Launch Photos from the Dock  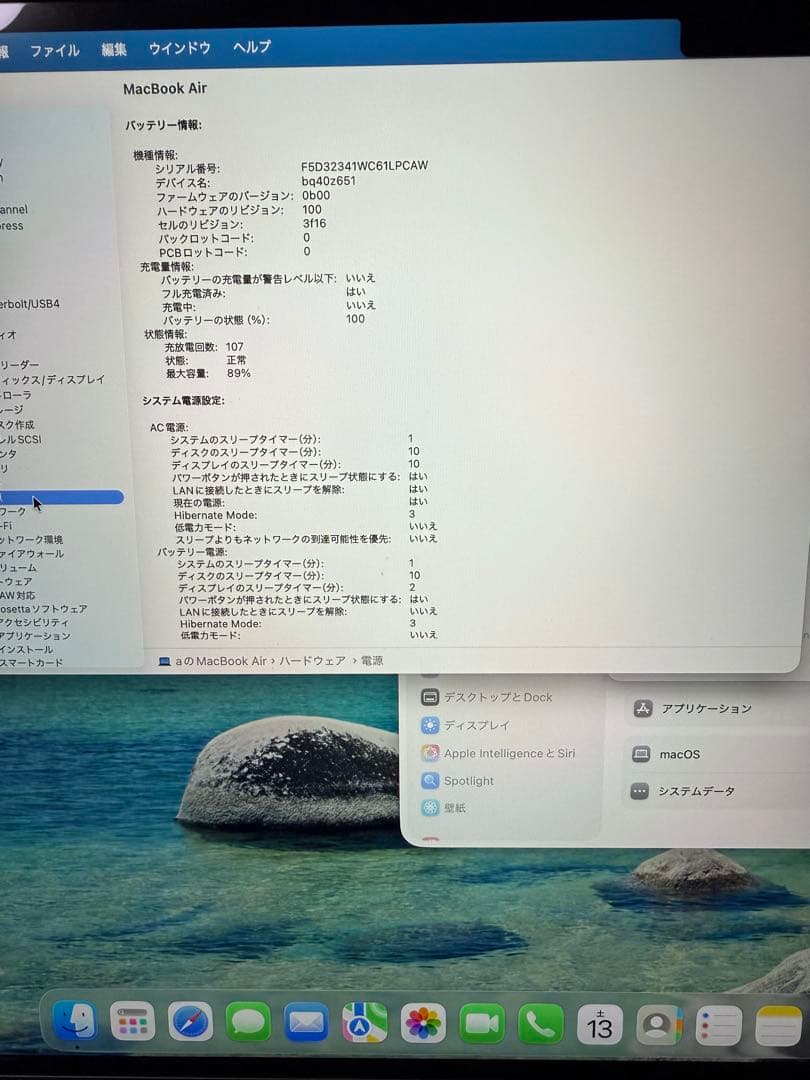[420, 1022]
